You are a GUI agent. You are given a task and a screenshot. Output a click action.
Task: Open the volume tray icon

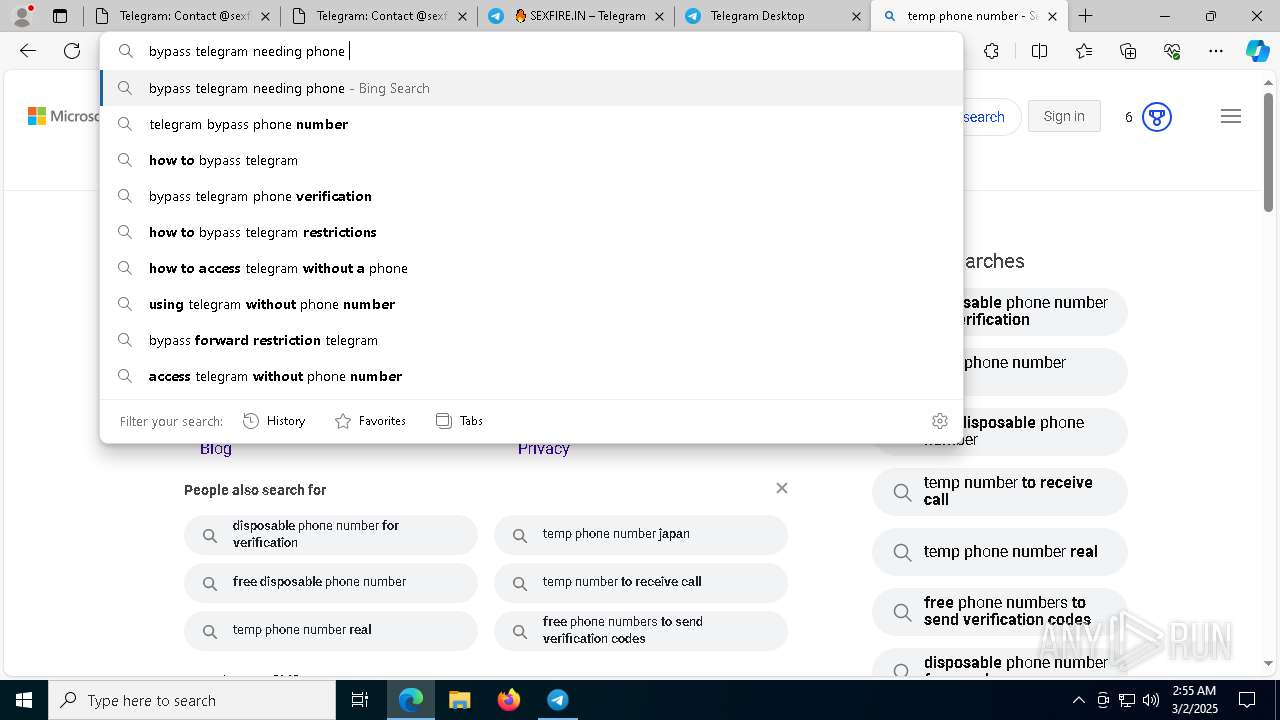(1150, 700)
